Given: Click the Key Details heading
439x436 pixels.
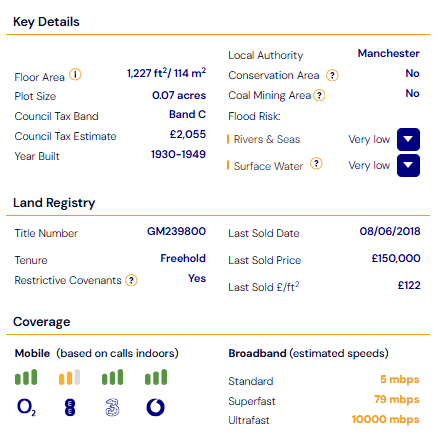Looking at the screenshot, I should click(46, 22).
